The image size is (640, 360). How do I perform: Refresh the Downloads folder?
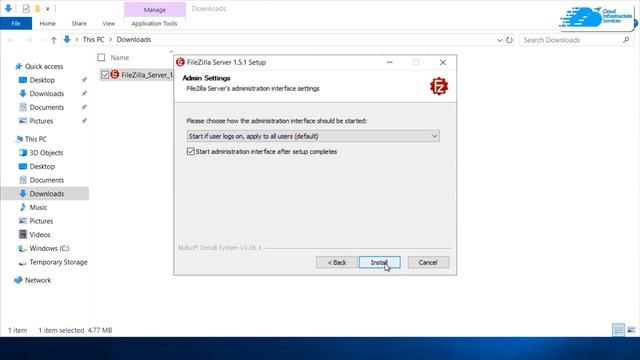[509, 40]
